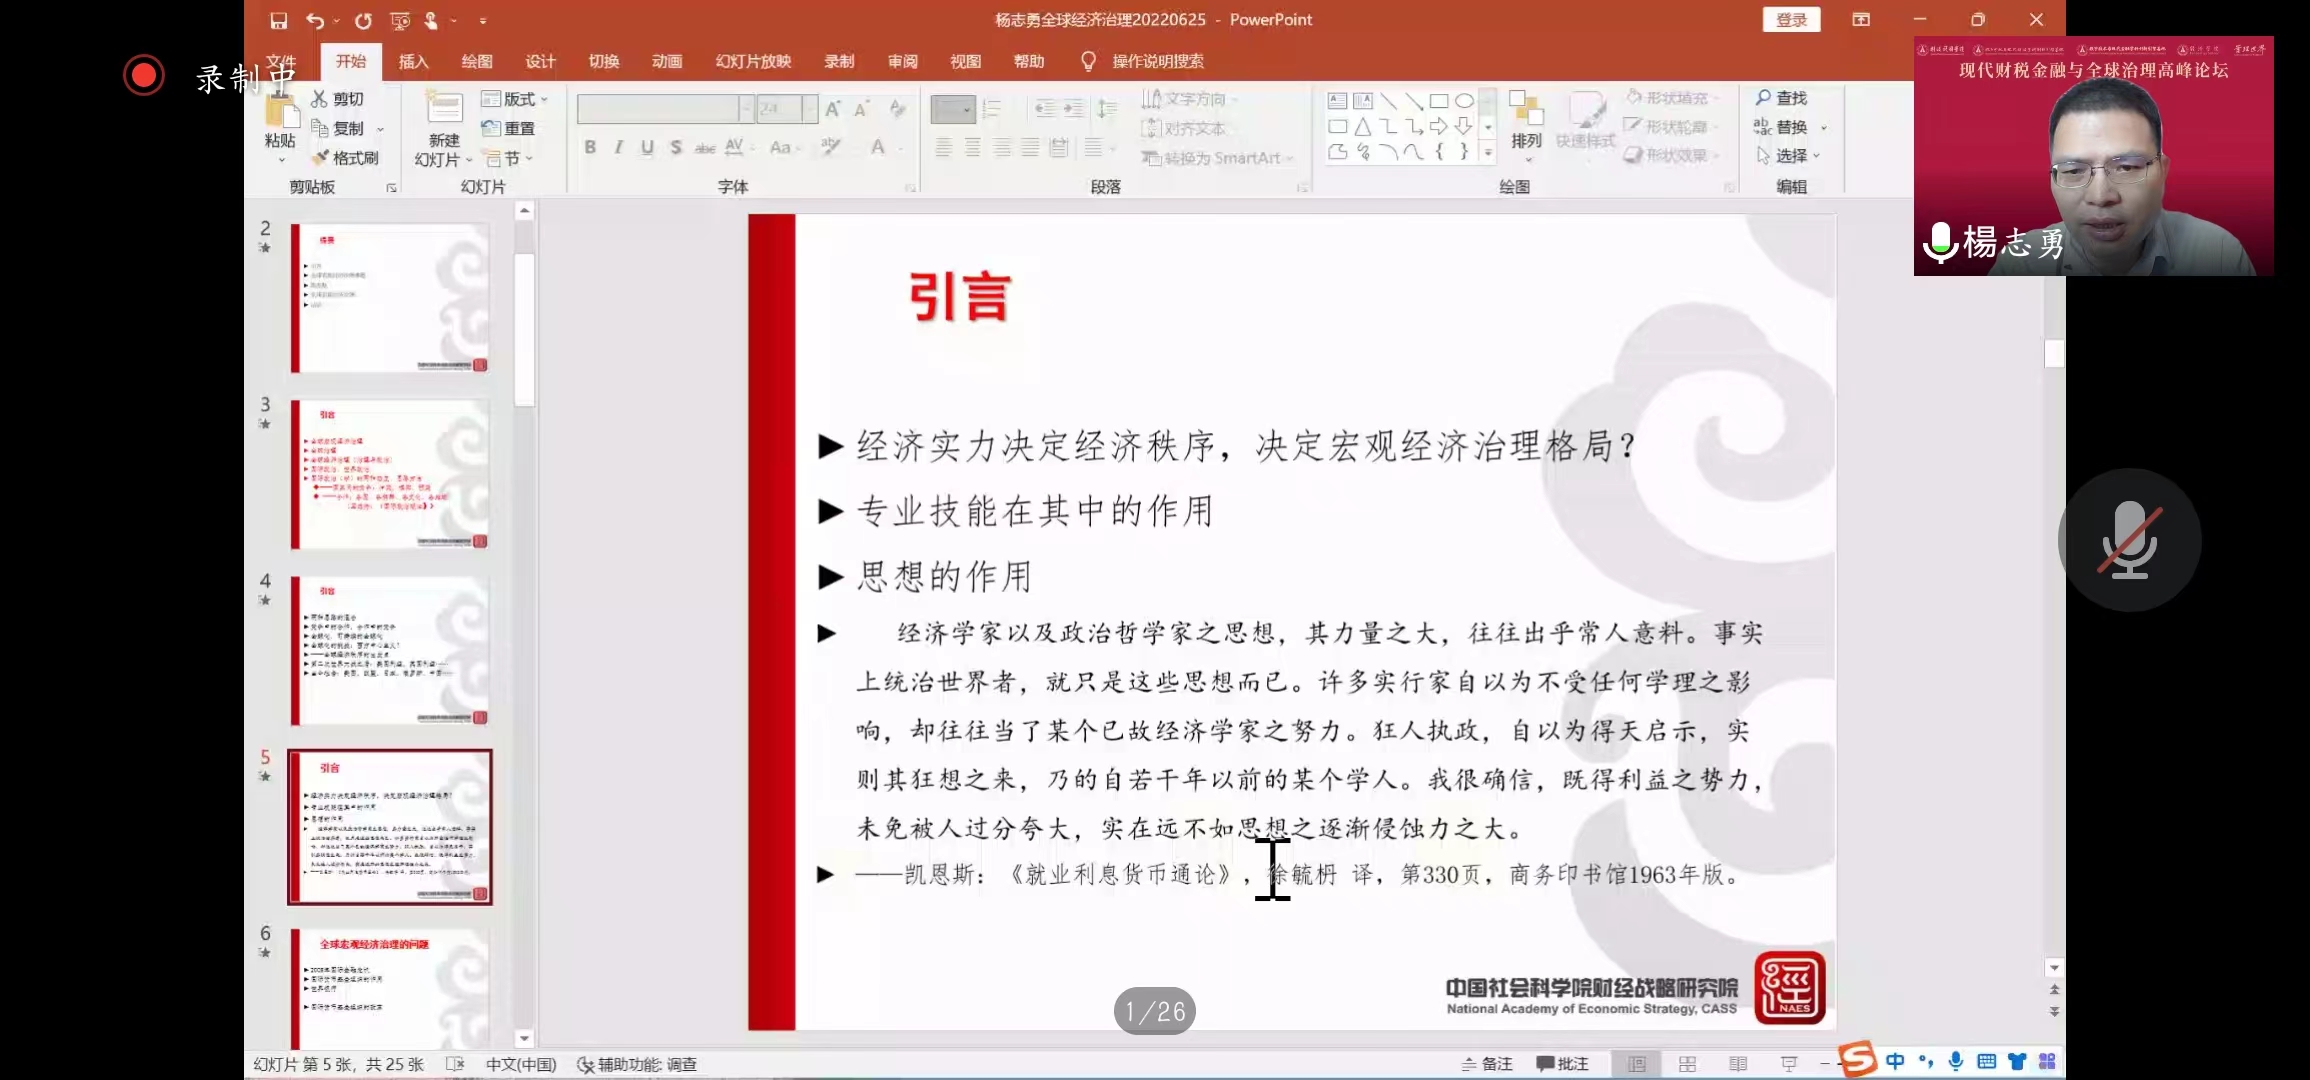Select slide 6 thumbnail
This screenshot has width=2310, height=1080.
(x=390, y=985)
